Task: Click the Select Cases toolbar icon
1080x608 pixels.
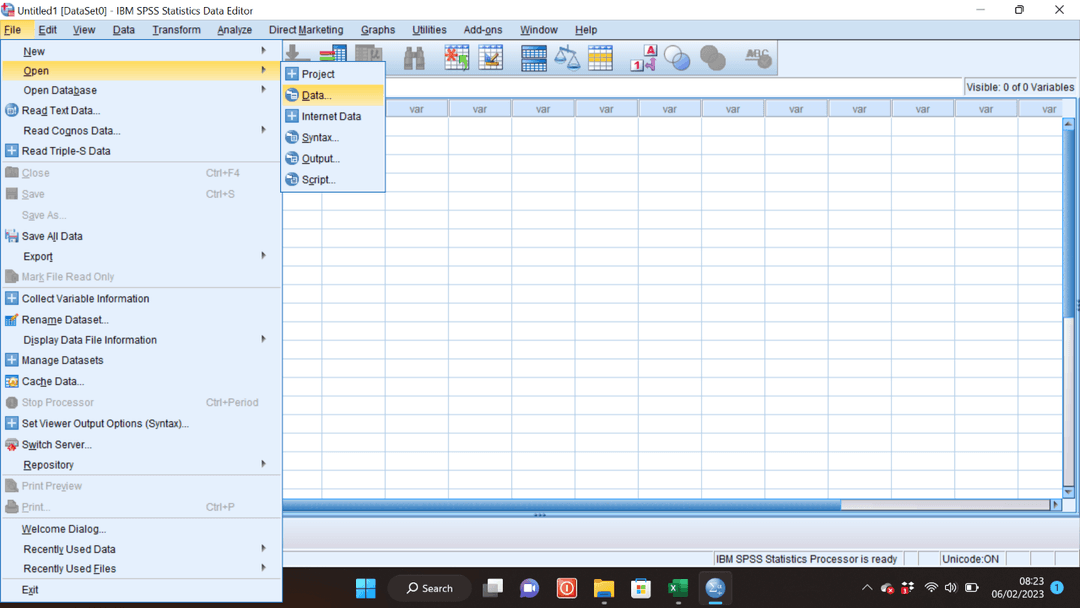Action: click(x=600, y=58)
